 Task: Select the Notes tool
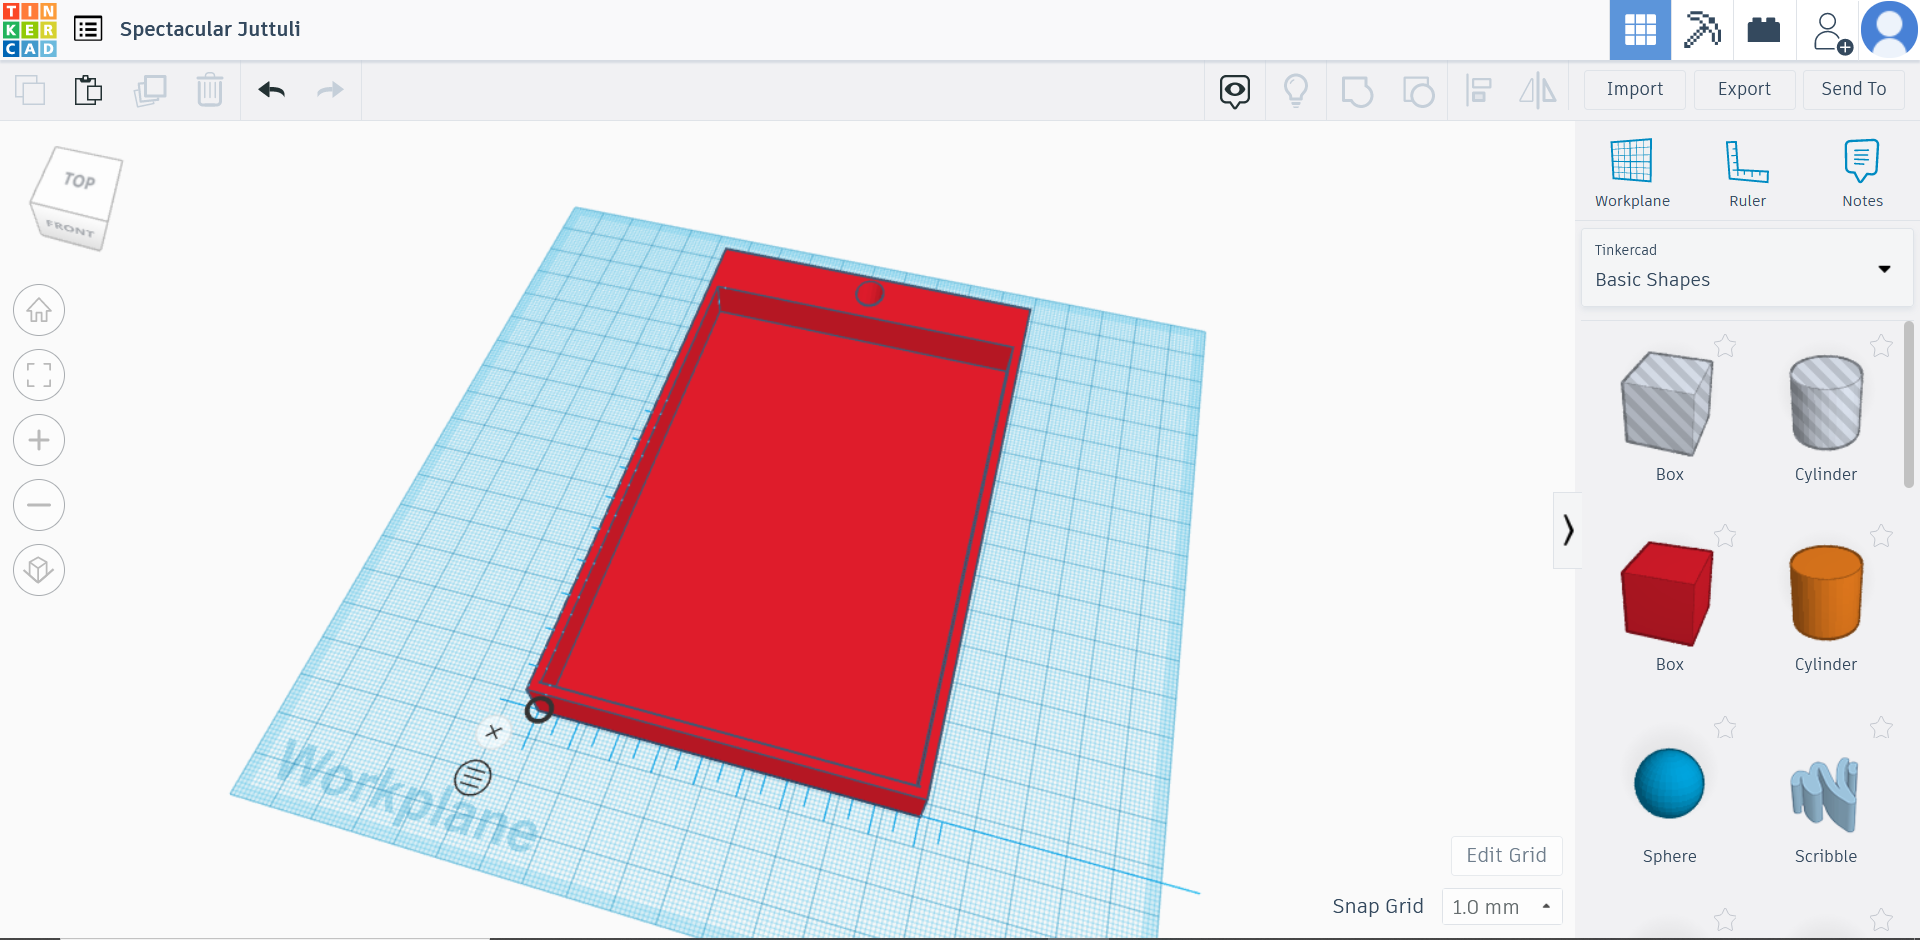point(1862,173)
